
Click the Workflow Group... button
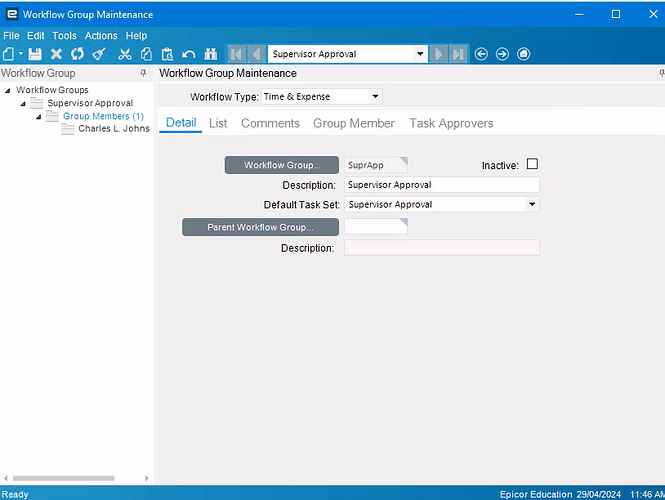tap(282, 165)
